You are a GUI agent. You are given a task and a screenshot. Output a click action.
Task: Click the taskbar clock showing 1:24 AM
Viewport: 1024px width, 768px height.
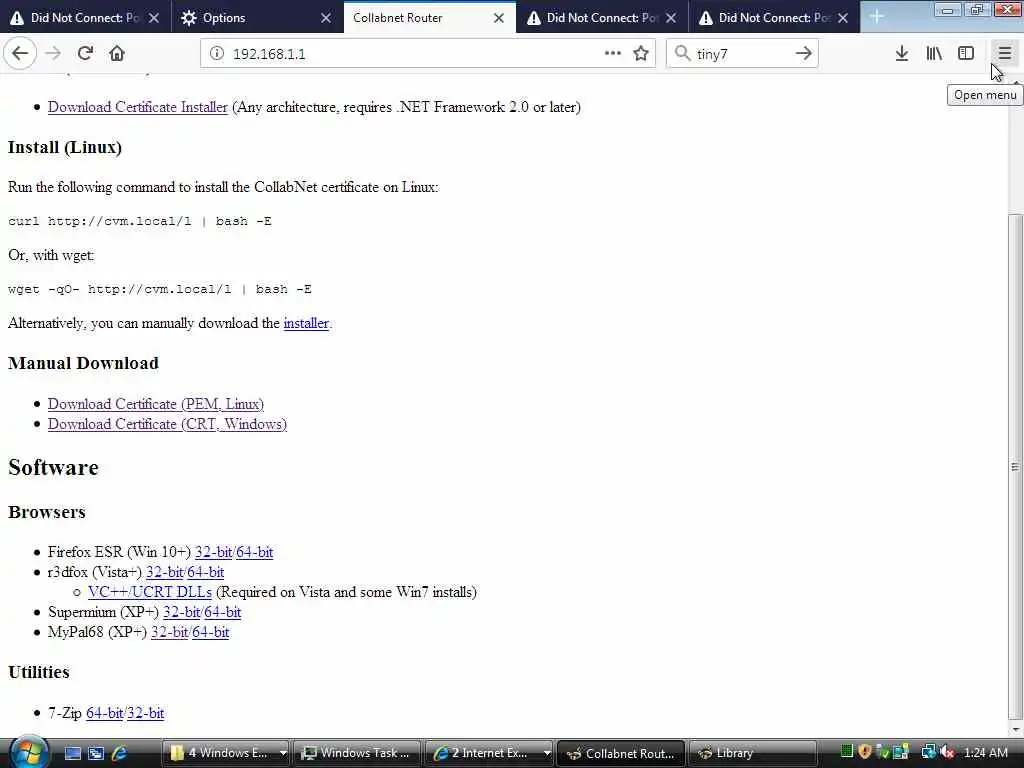click(x=985, y=753)
